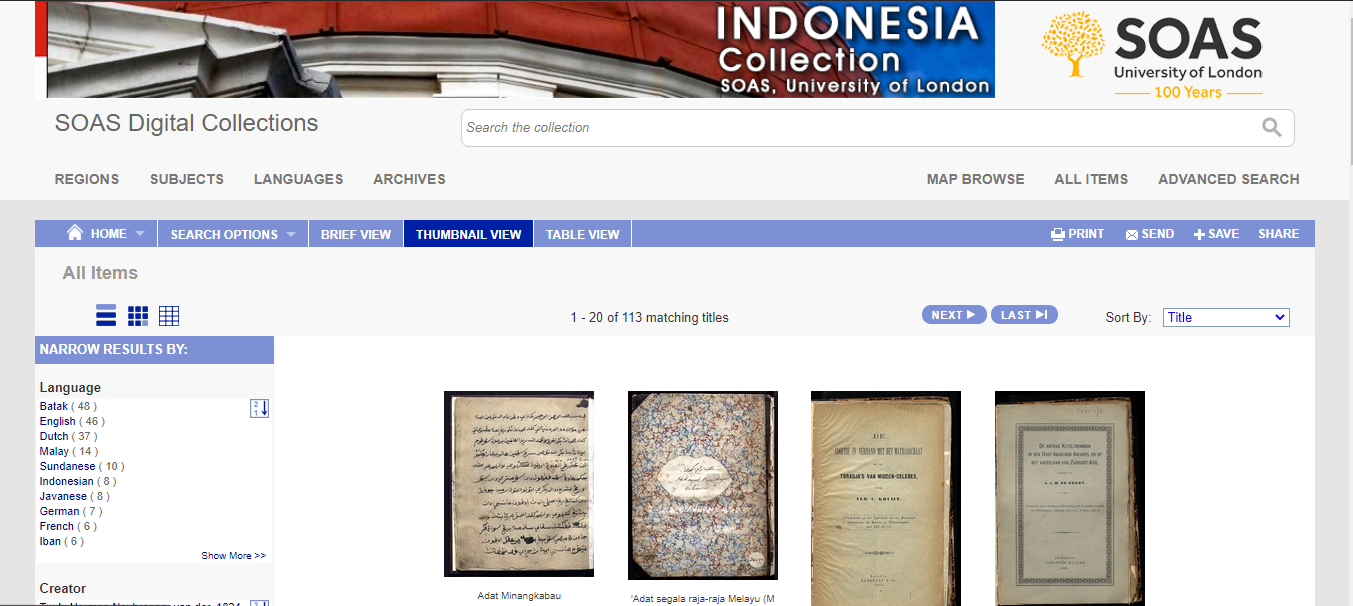Click the SOAS Digital Collections title
The width and height of the screenshot is (1353, 606).
click(x=186, y=123)
